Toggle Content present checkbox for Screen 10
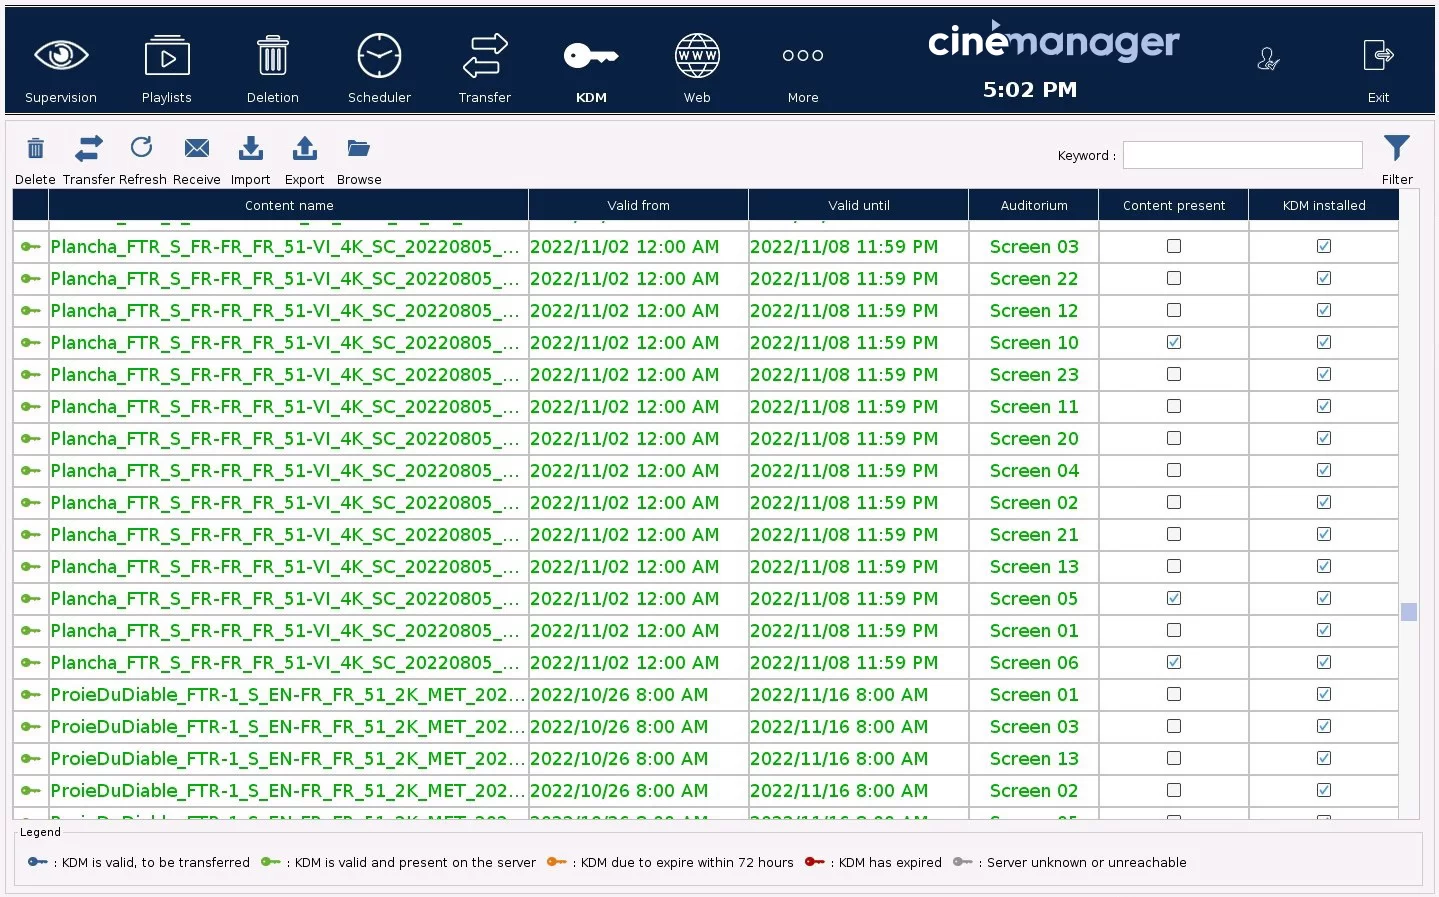1439x897 pixels. point(1174,342)
